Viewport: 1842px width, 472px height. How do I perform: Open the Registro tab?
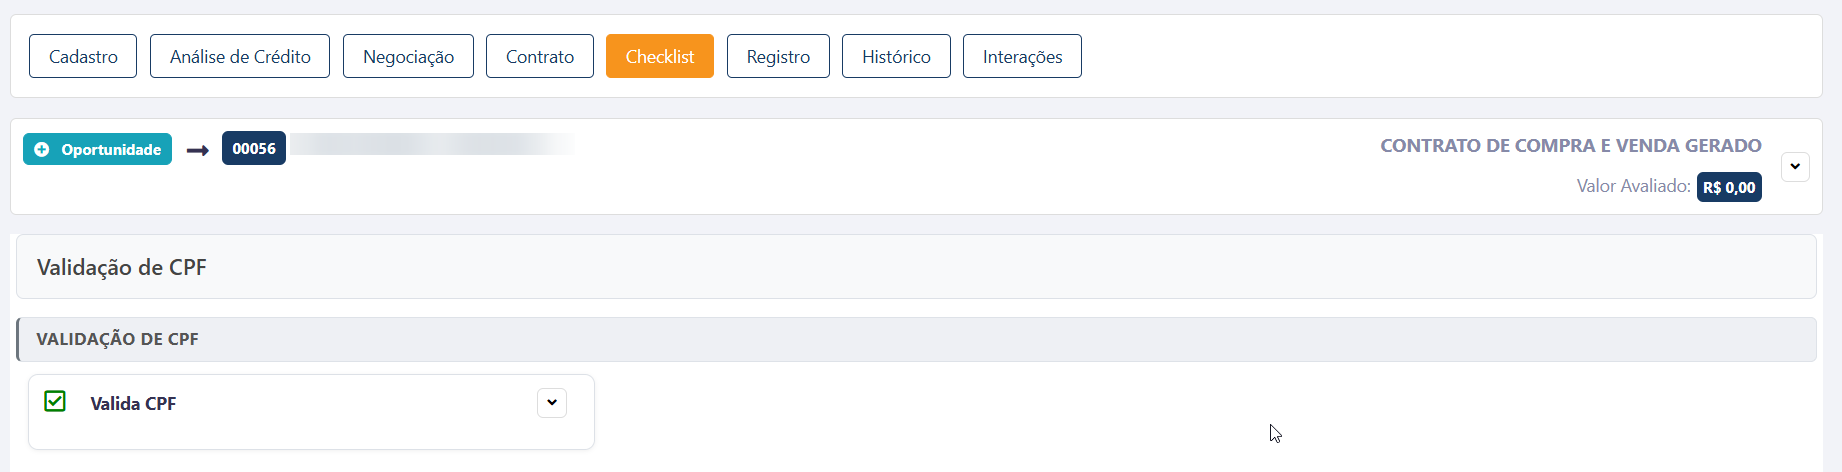778,56
